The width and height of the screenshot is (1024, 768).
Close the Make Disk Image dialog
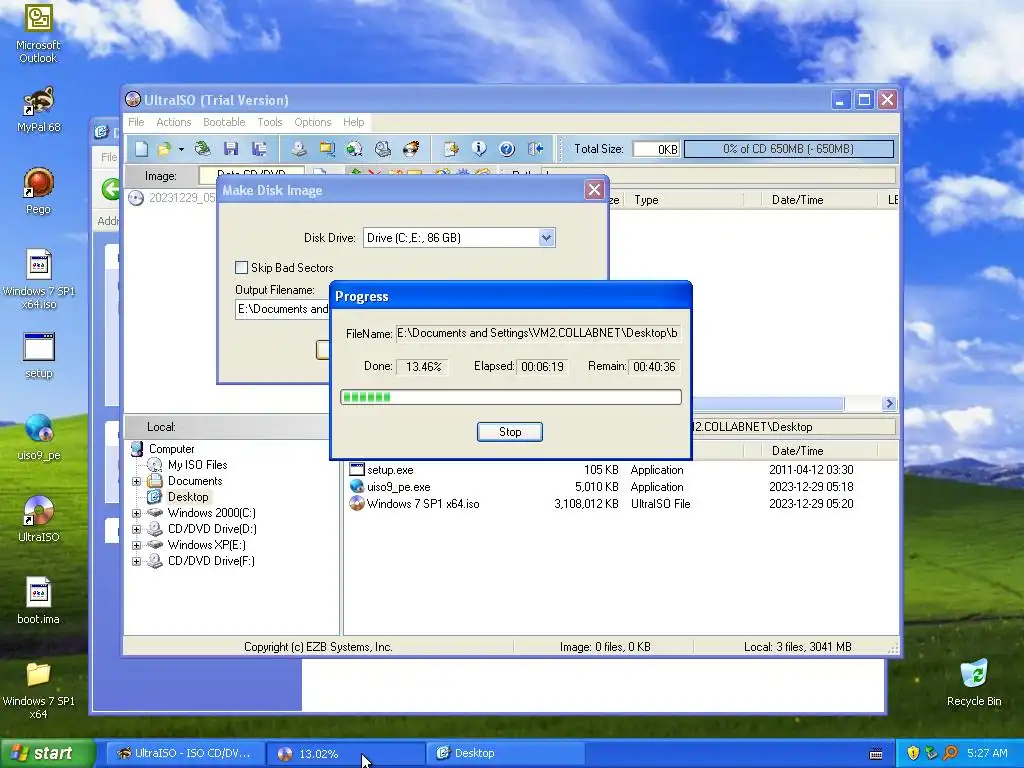click(x=594, y=190)
